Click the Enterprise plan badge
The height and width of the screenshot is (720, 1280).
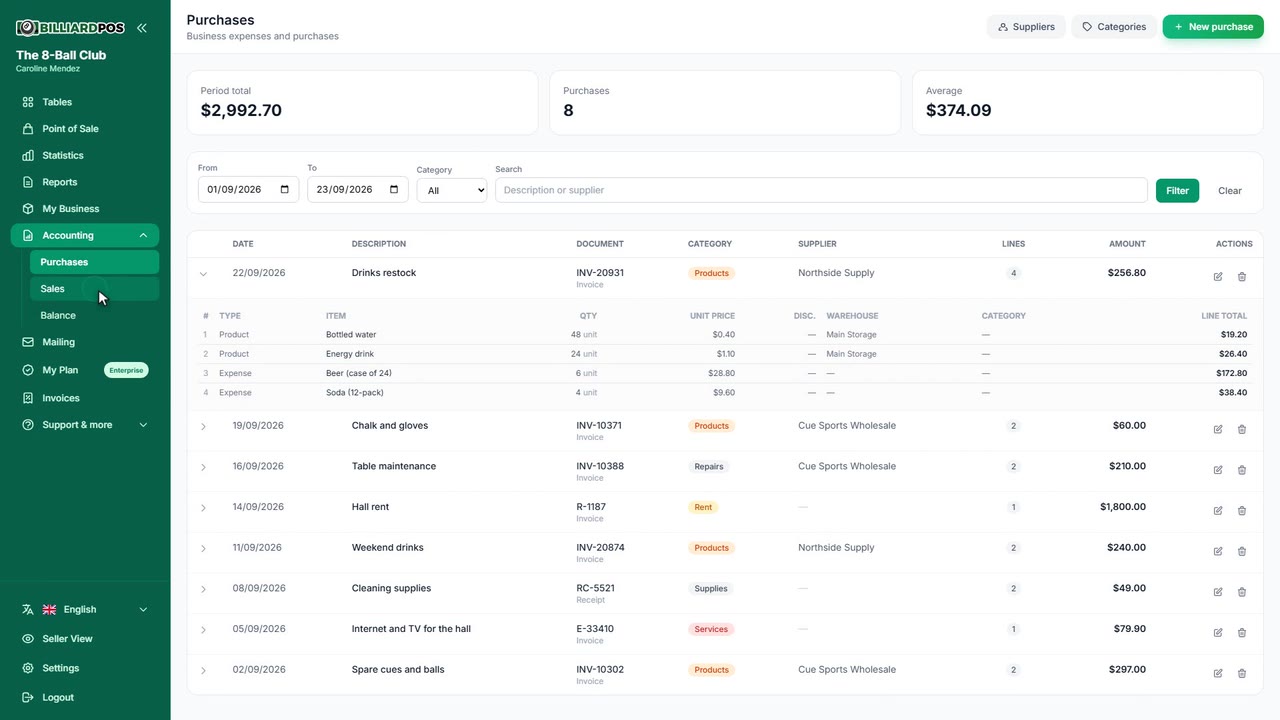[x=126, y=370]
